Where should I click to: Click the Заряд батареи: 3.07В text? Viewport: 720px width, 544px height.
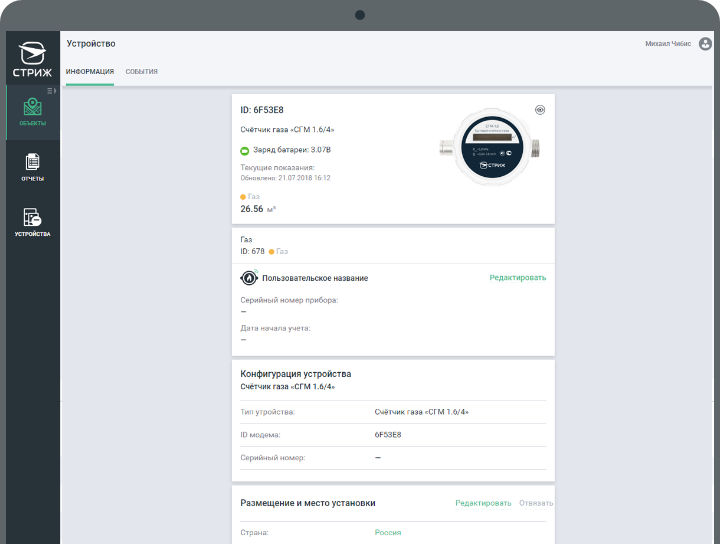[292, 150]
